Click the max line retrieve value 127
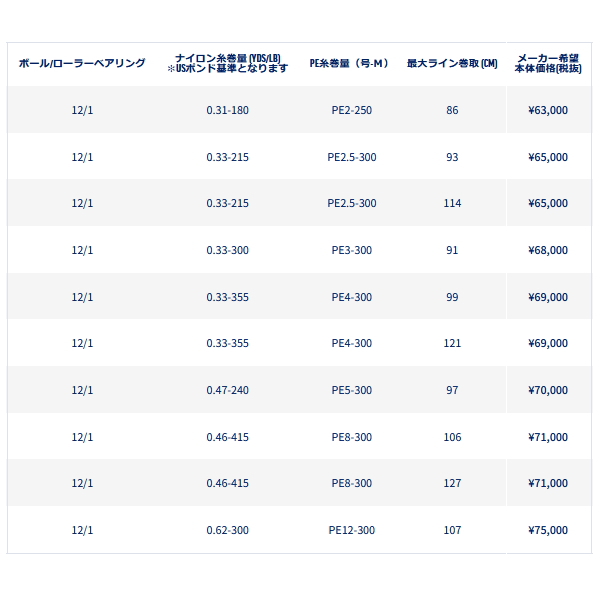Viewport: 600px width, 600px height. 452,483
